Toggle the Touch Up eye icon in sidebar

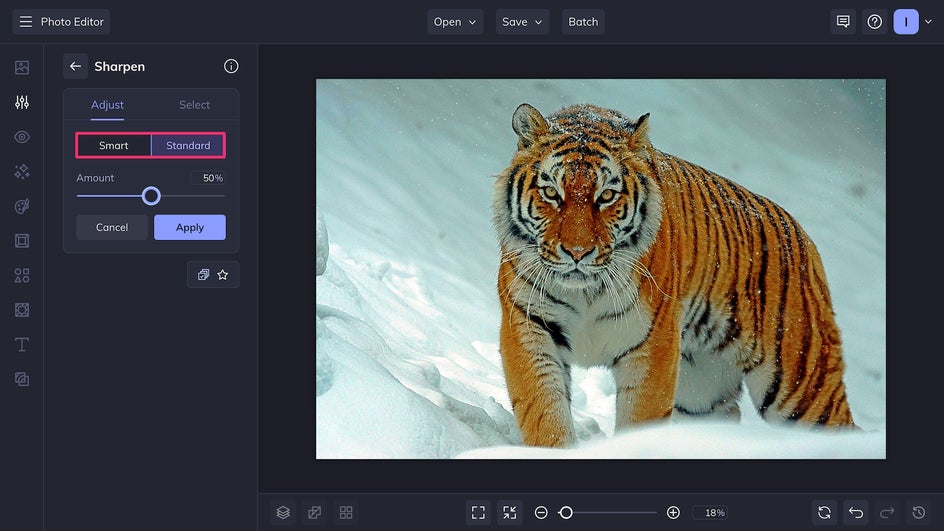click(x=22, y=137)
